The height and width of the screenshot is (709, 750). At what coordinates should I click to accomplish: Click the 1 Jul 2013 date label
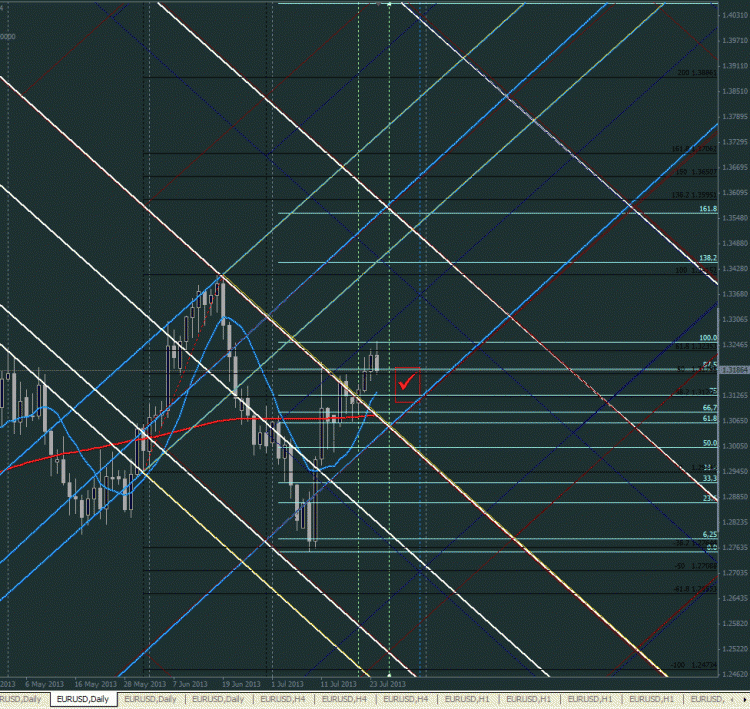pyautogui.click(x=287, y=684)
